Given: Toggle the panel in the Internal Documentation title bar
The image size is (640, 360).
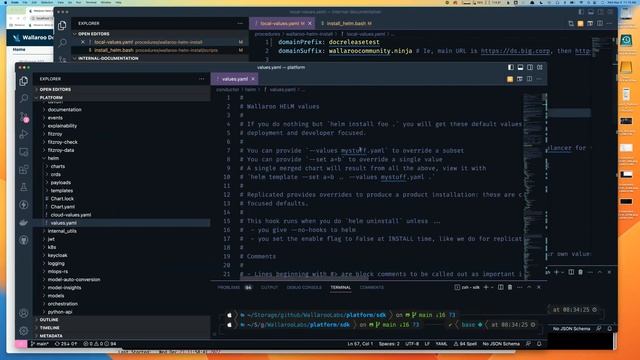Looking at the screenshot, I should [591, 12].
